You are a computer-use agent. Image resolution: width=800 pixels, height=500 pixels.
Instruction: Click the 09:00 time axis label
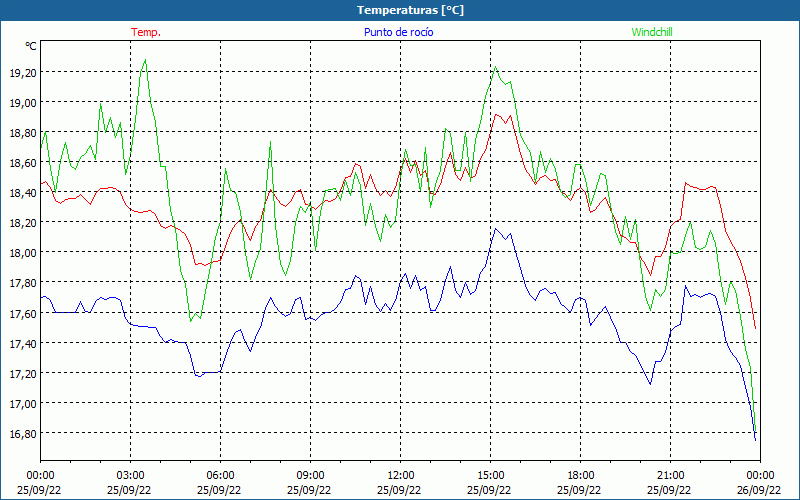point(310,476)
